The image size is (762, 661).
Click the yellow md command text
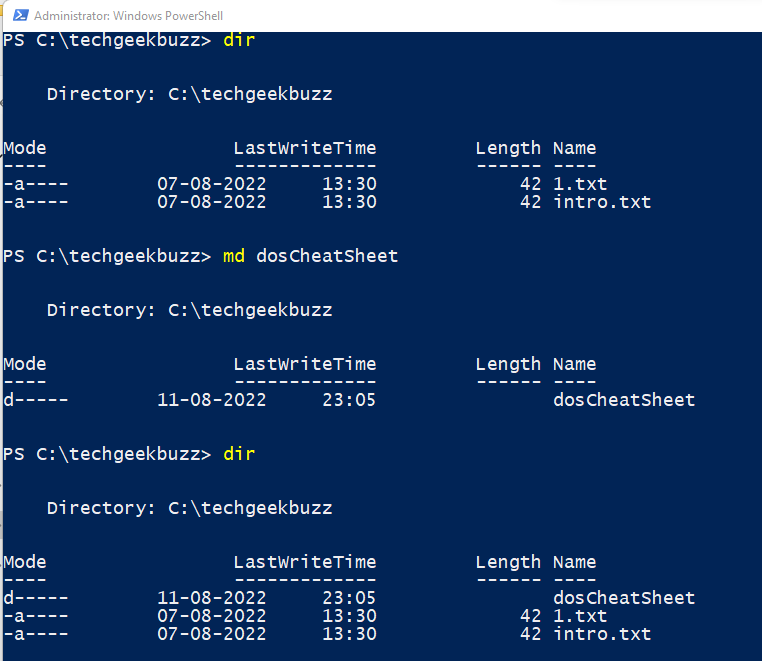click(x=234, y=256)
